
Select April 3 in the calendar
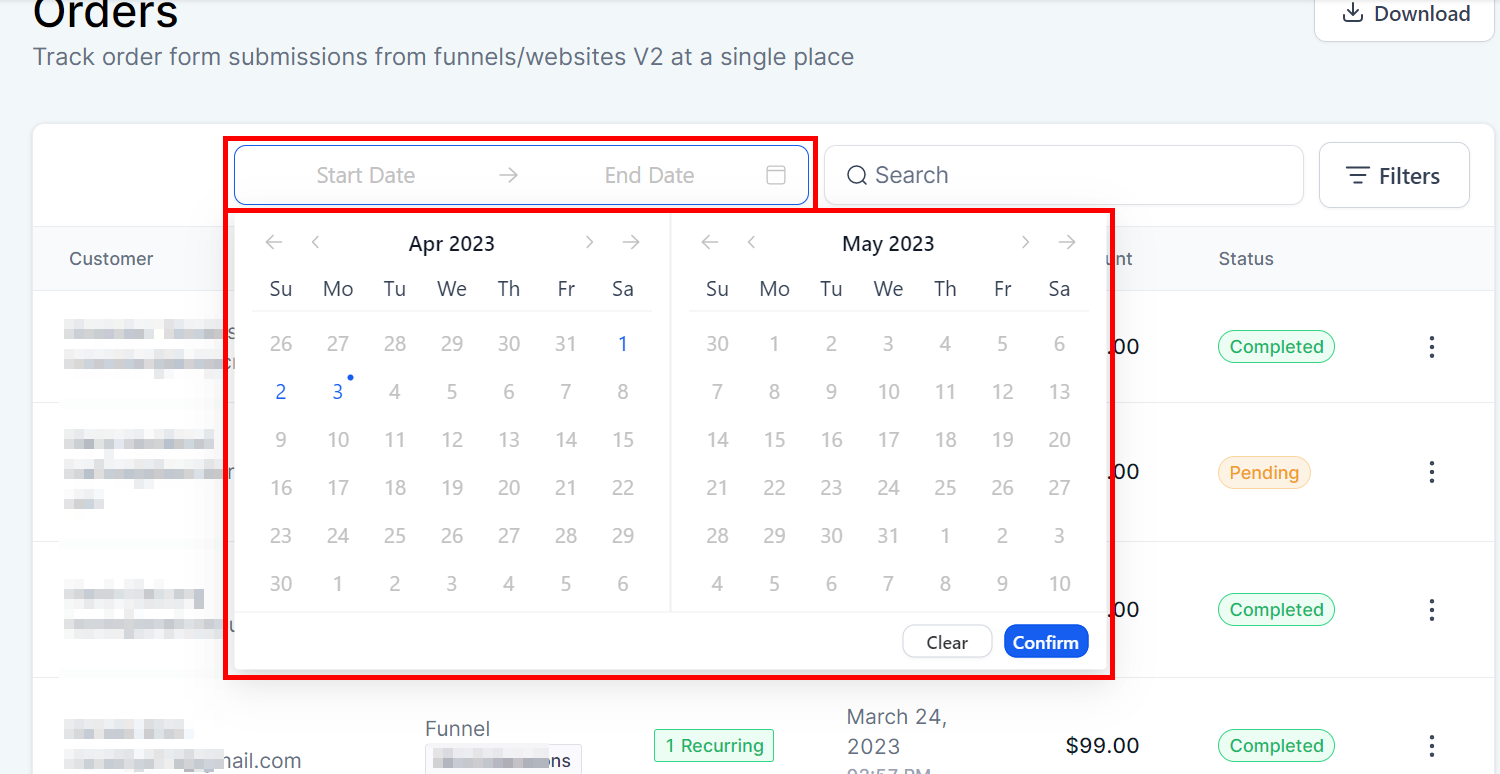tap(338, 392)
